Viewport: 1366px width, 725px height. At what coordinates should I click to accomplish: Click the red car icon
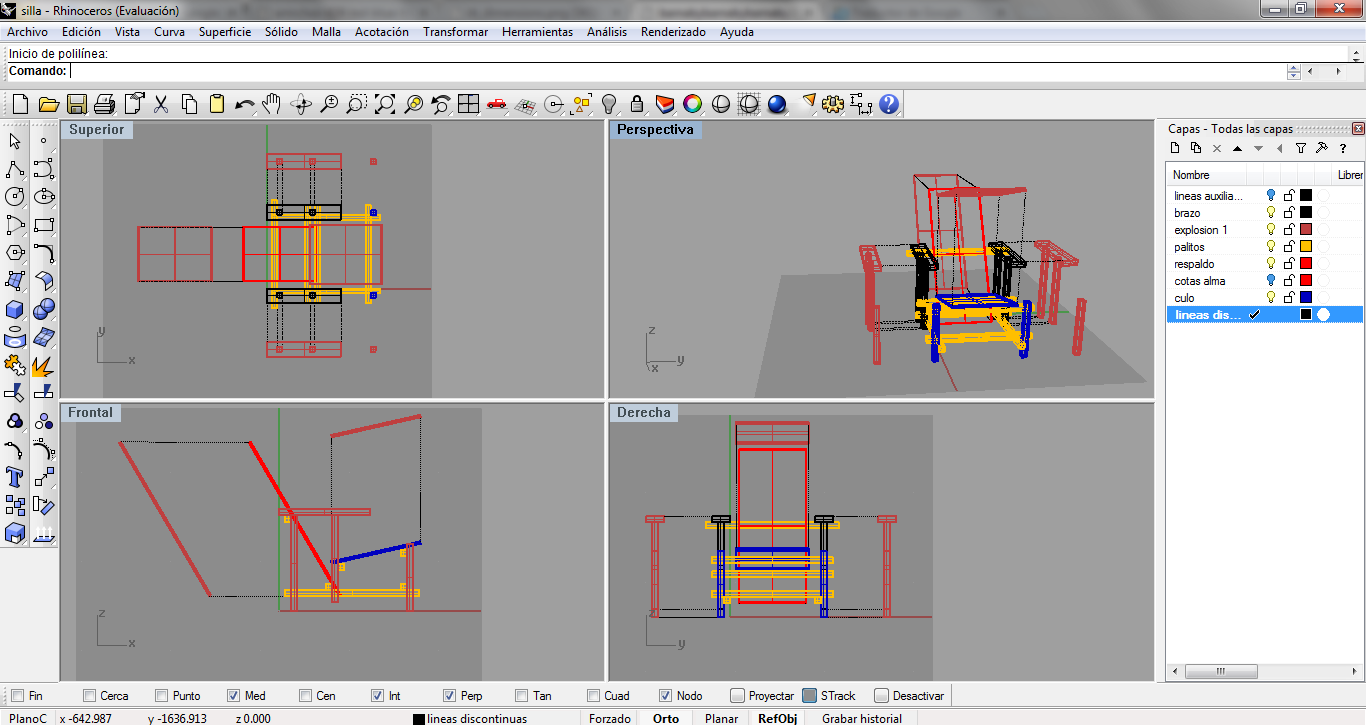pos(497,104)
